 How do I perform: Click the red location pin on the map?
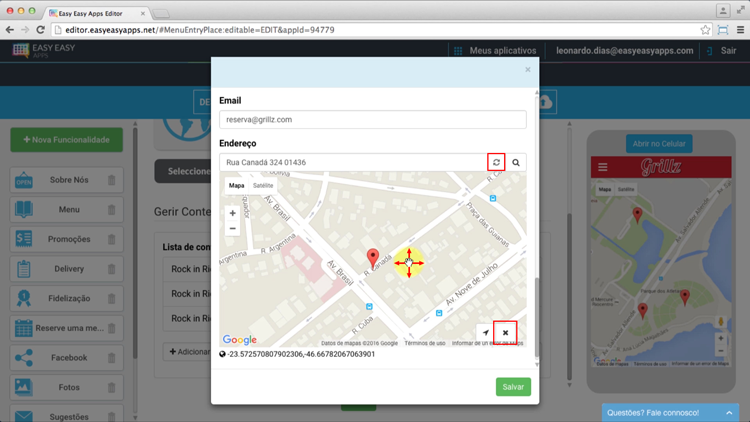click(373, 258)
